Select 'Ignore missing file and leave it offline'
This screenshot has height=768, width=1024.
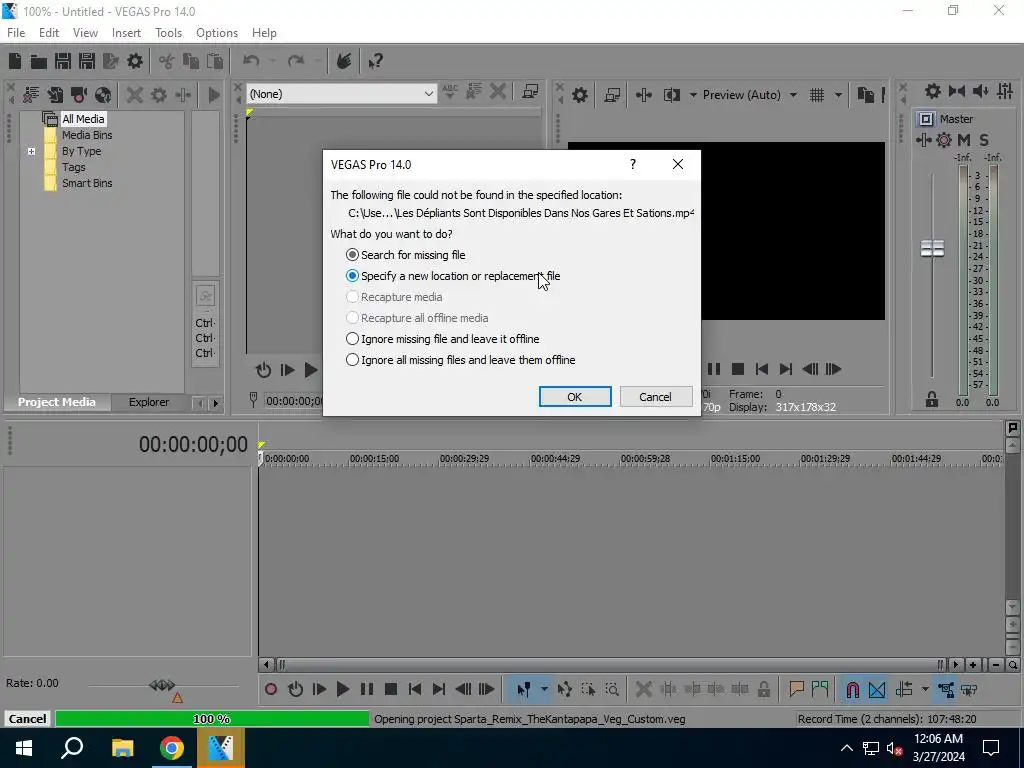[442, 339]
